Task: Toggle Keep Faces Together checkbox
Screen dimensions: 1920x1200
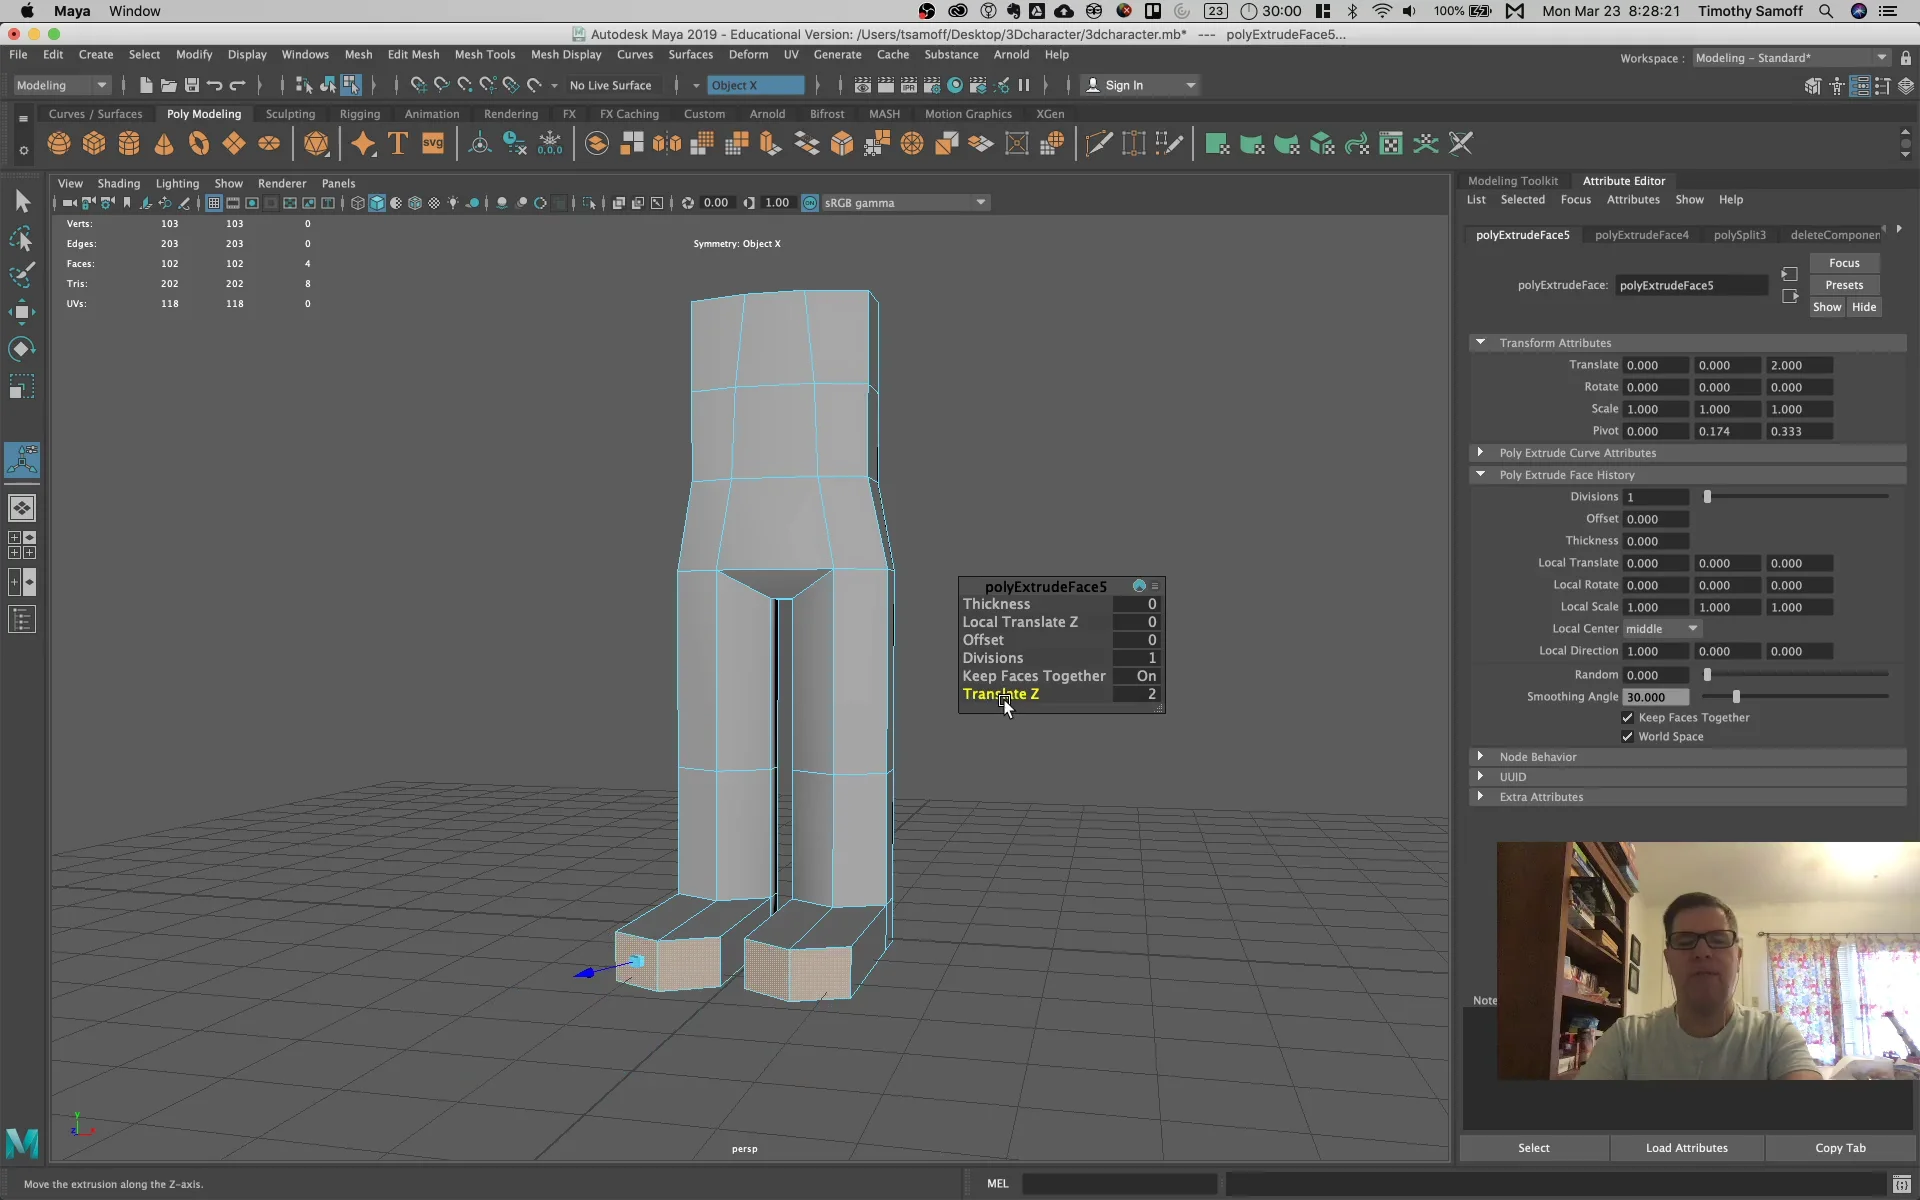Action: [x=1627, y=718]
